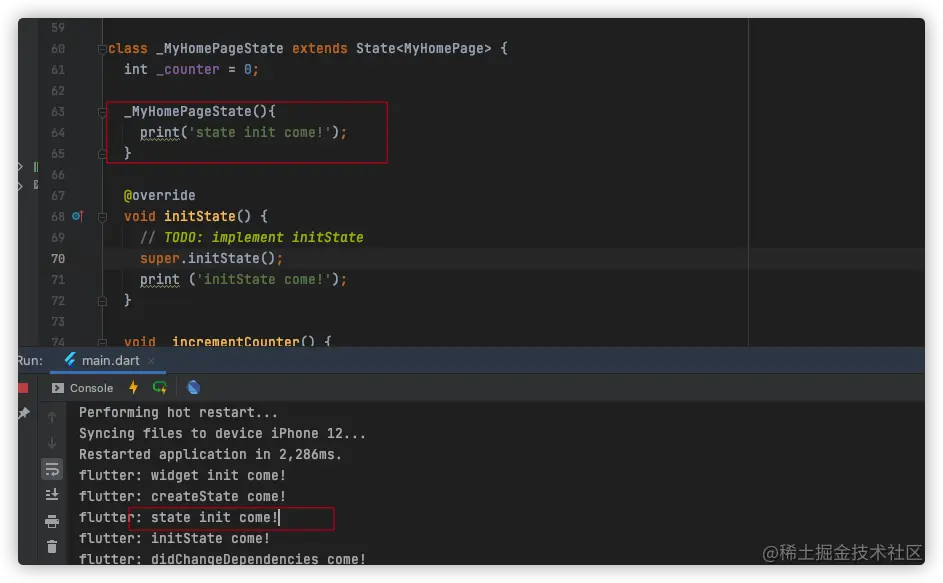Click the @override annotation
Image resolution: width=943 pixels, height=583 pixels.
[159, 196]
